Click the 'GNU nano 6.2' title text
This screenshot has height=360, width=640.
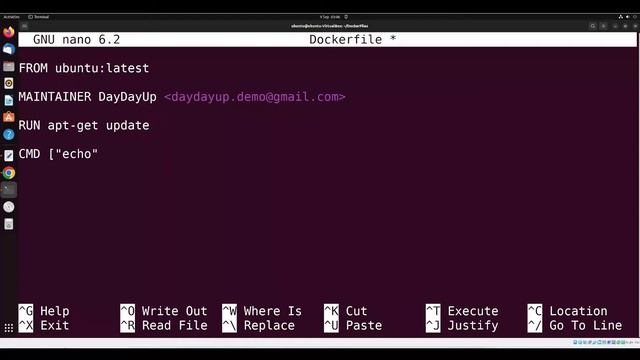pos(76,40)
